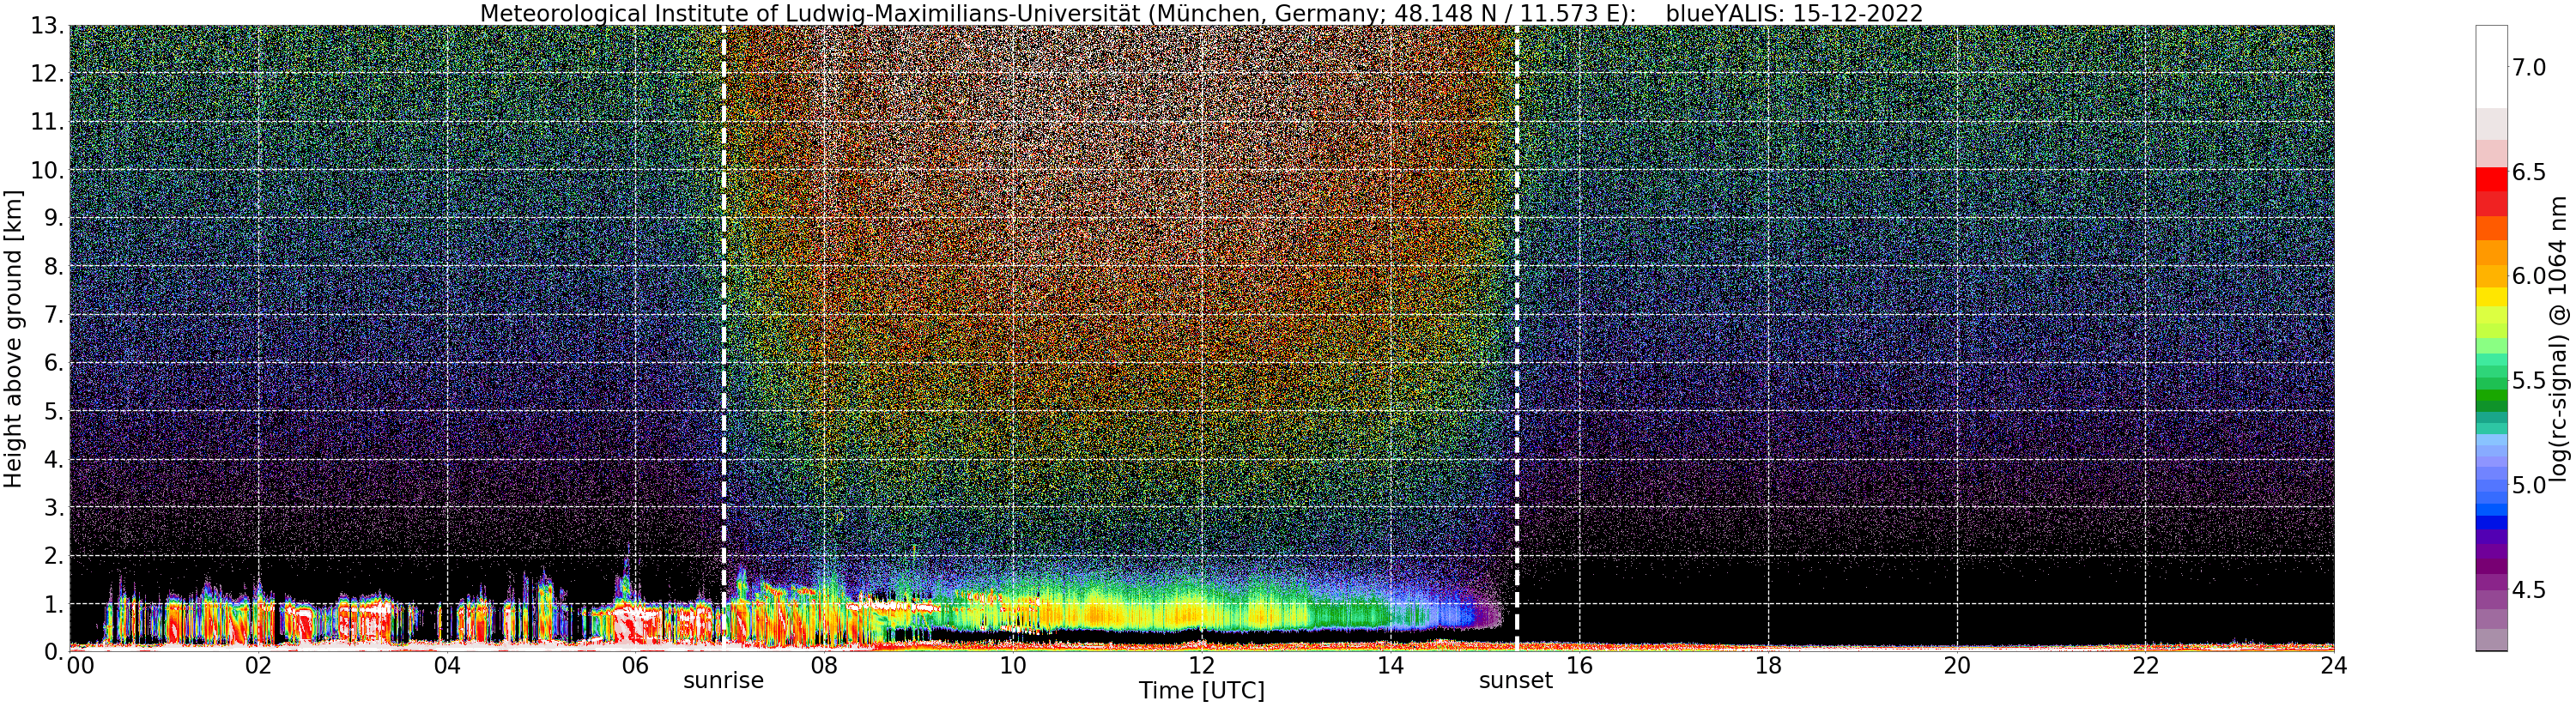
Task: Select the 'Height above ground [km]' axis label
Action: 13,339
